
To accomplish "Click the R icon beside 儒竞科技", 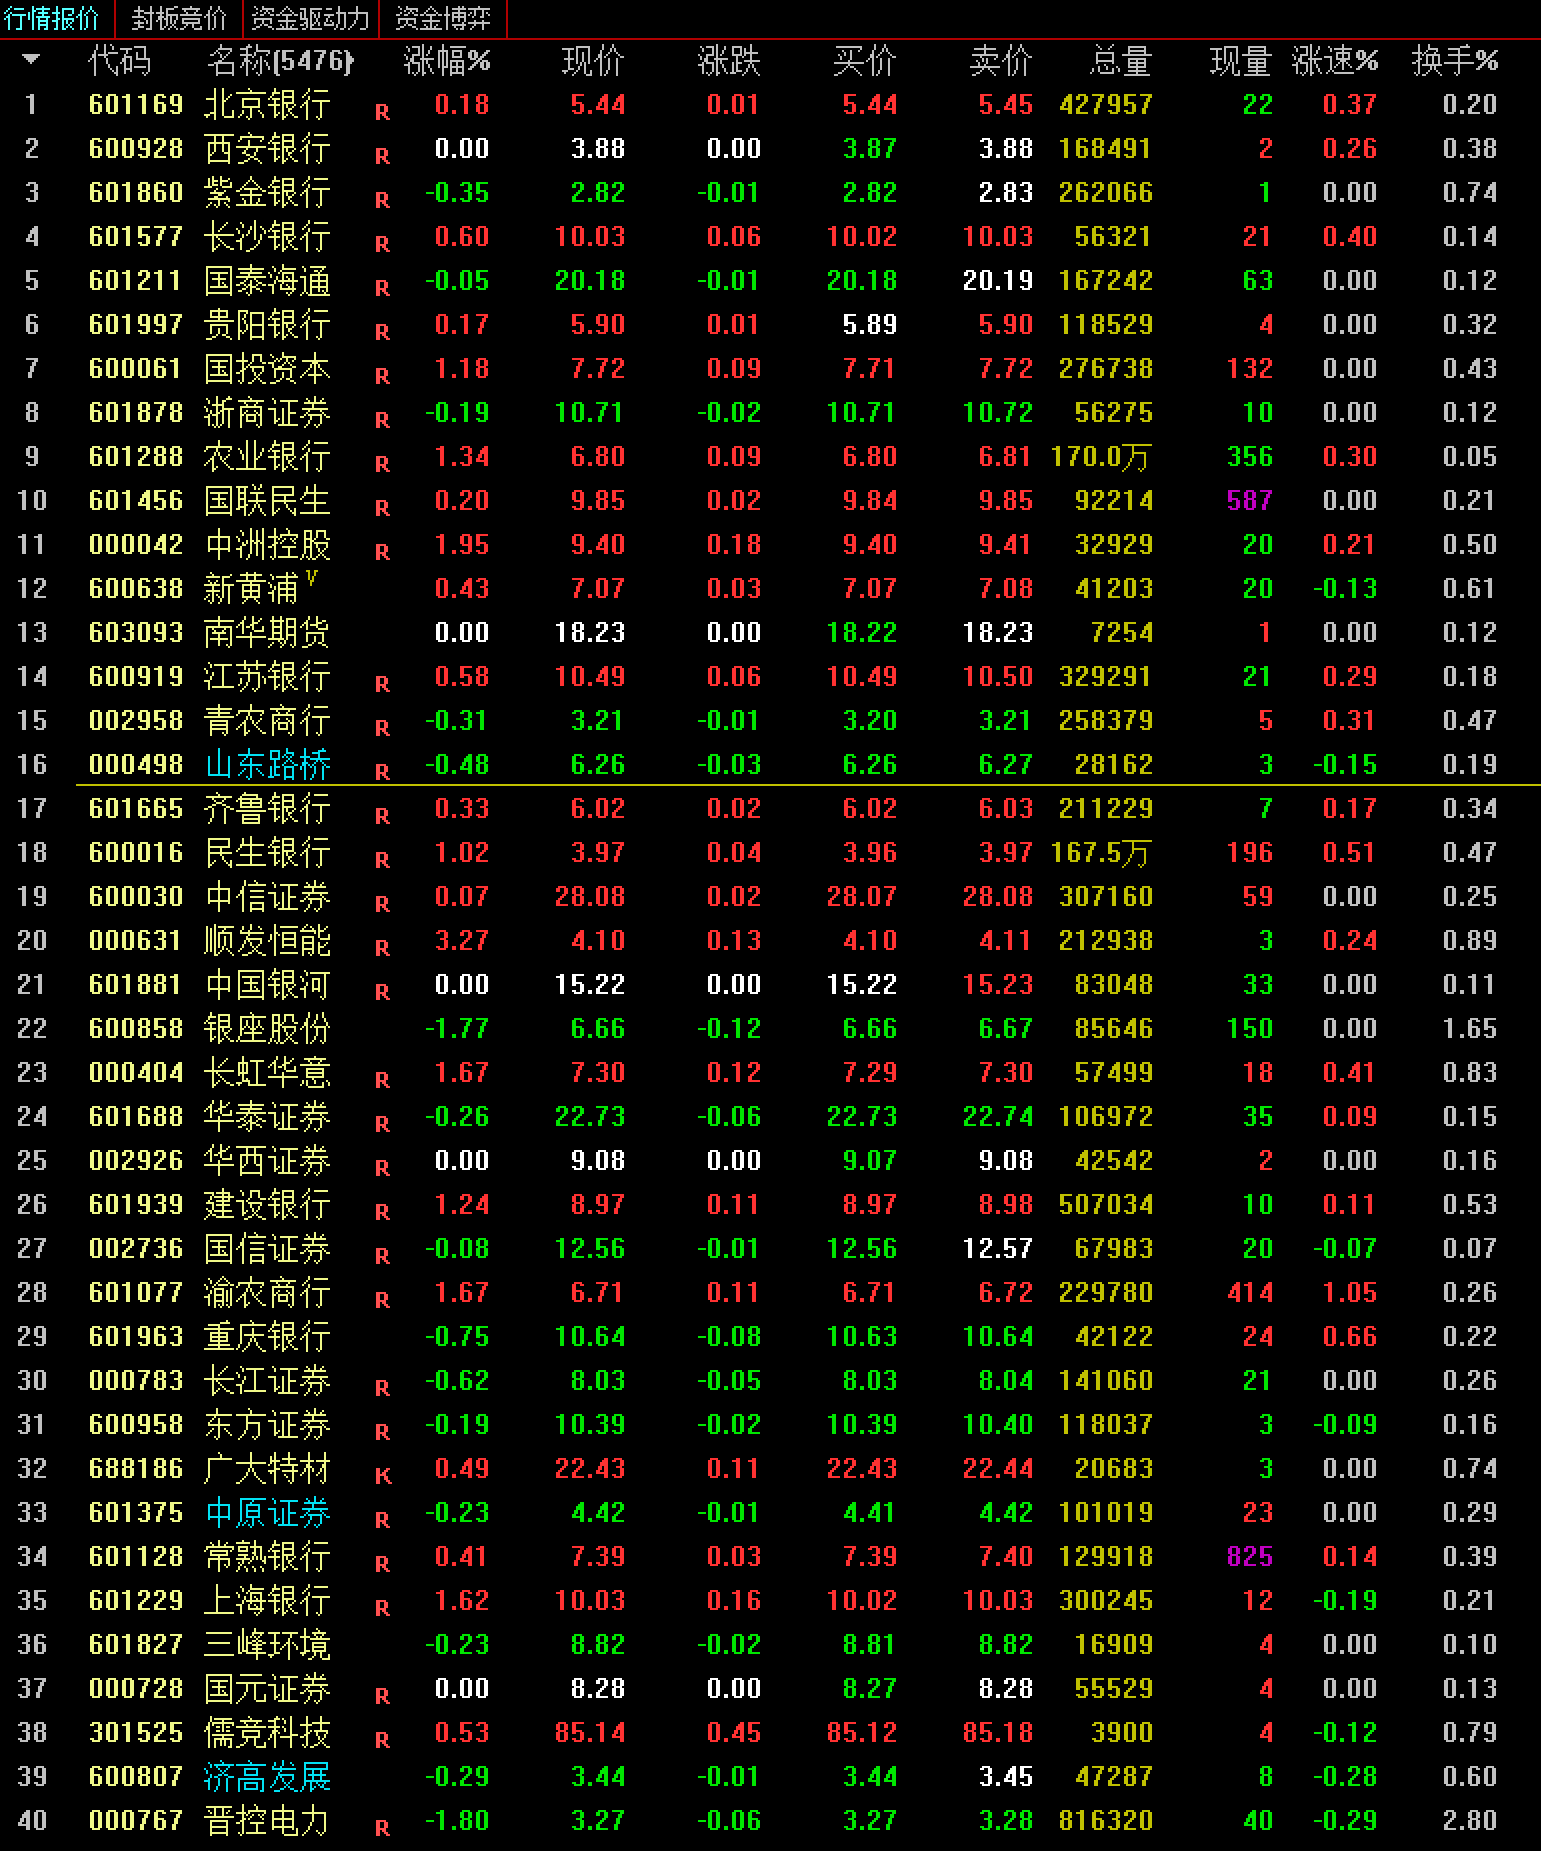I will pyautogui.click(x=382, y=1740).
